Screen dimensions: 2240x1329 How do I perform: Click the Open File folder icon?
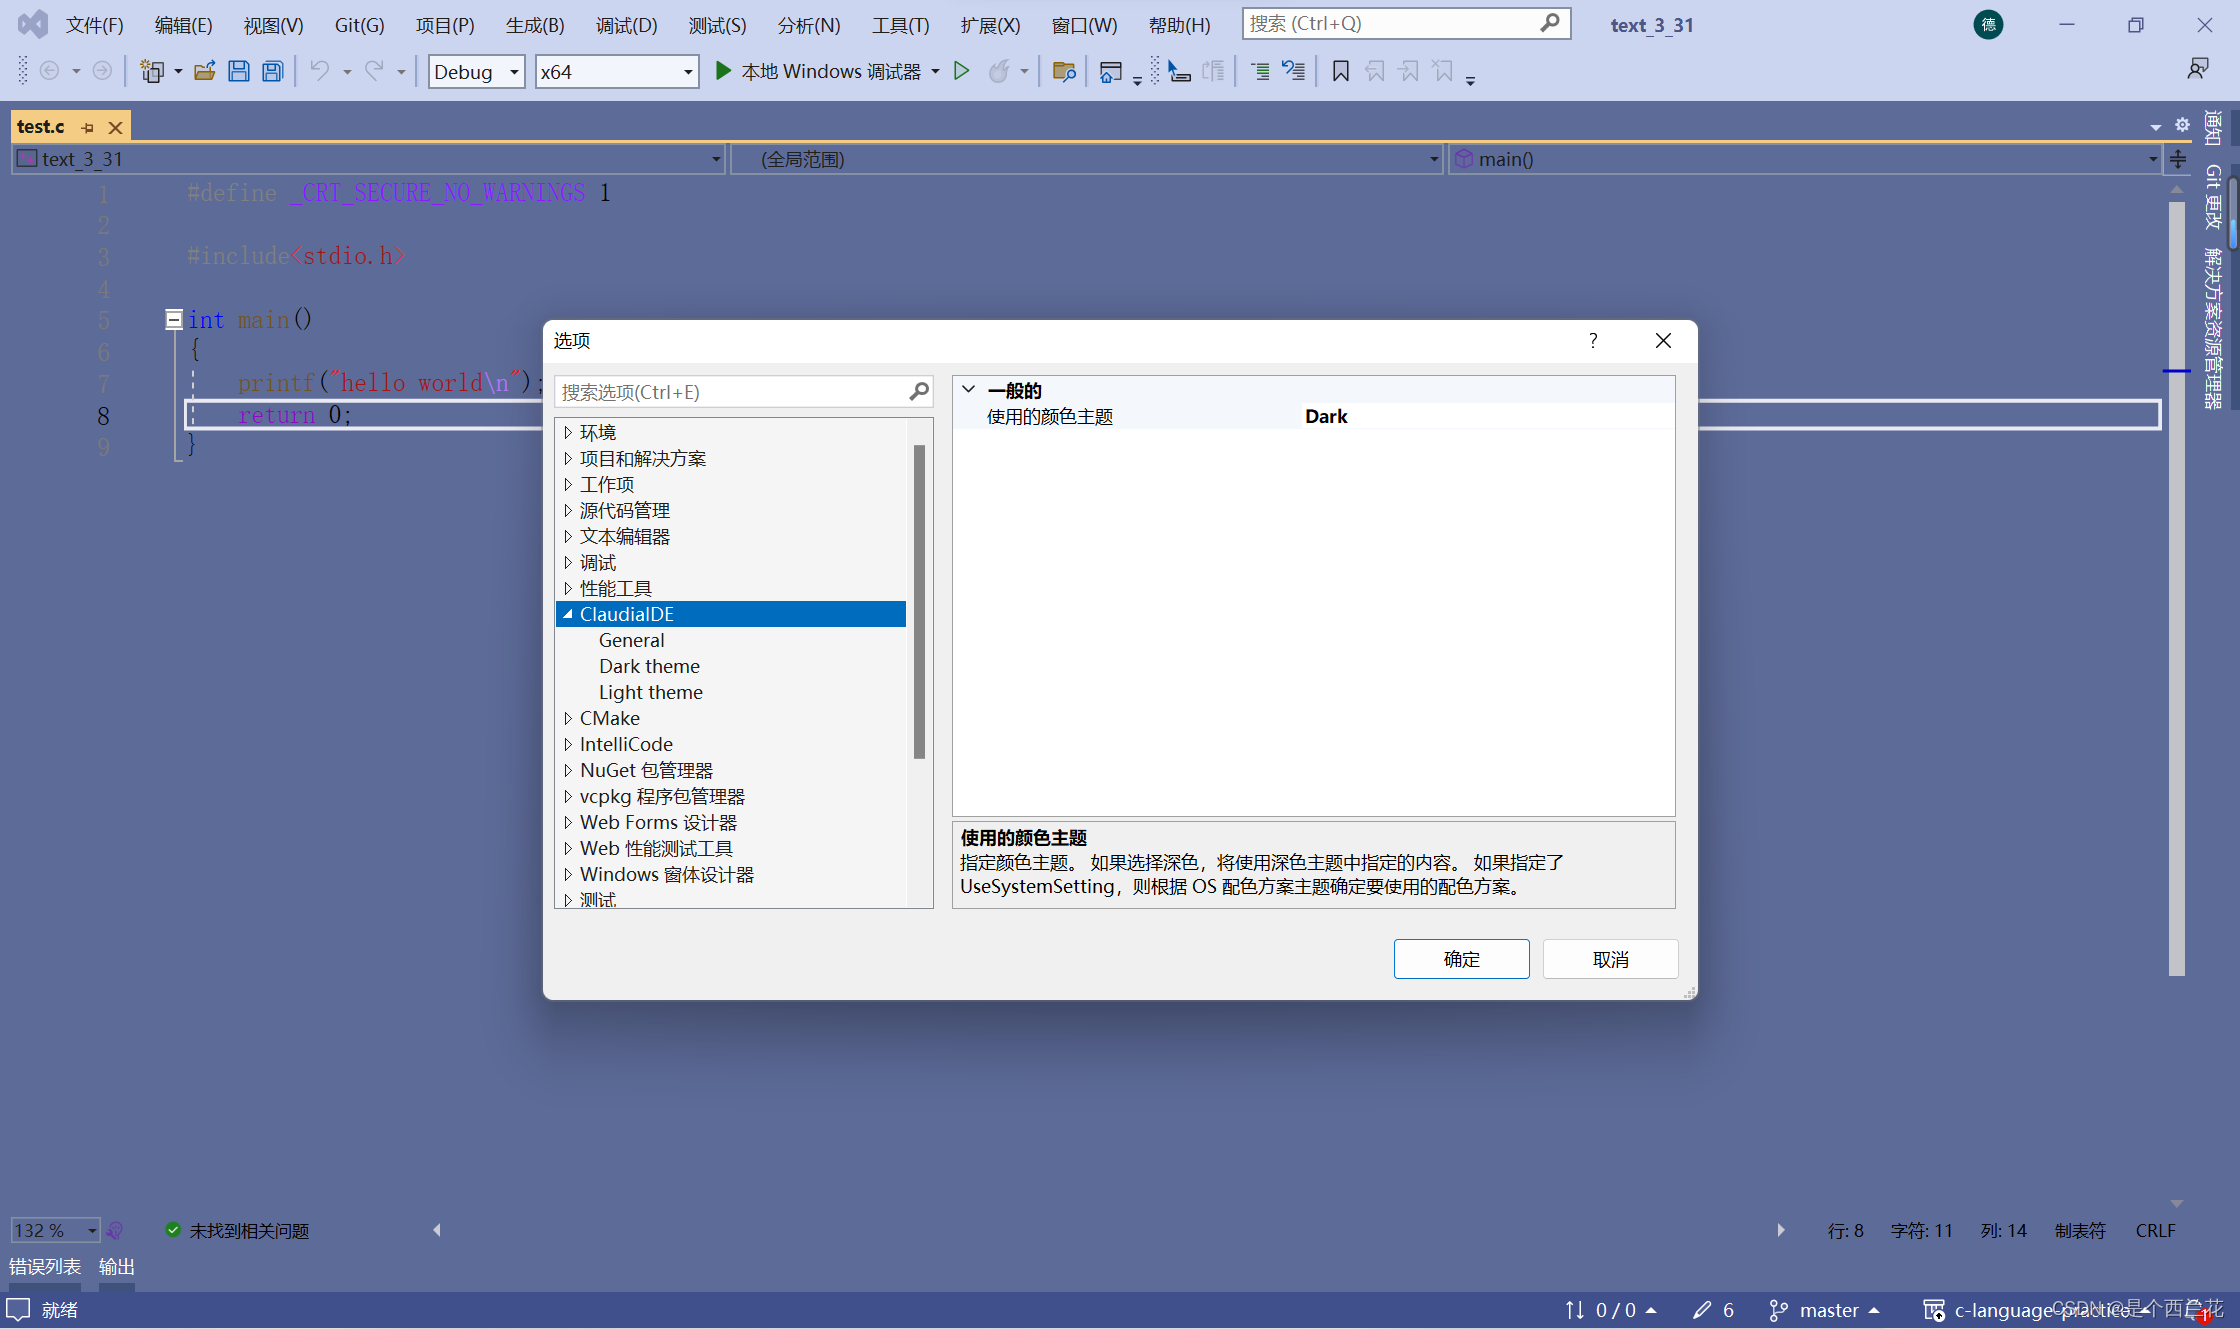(x=205, y=71)
